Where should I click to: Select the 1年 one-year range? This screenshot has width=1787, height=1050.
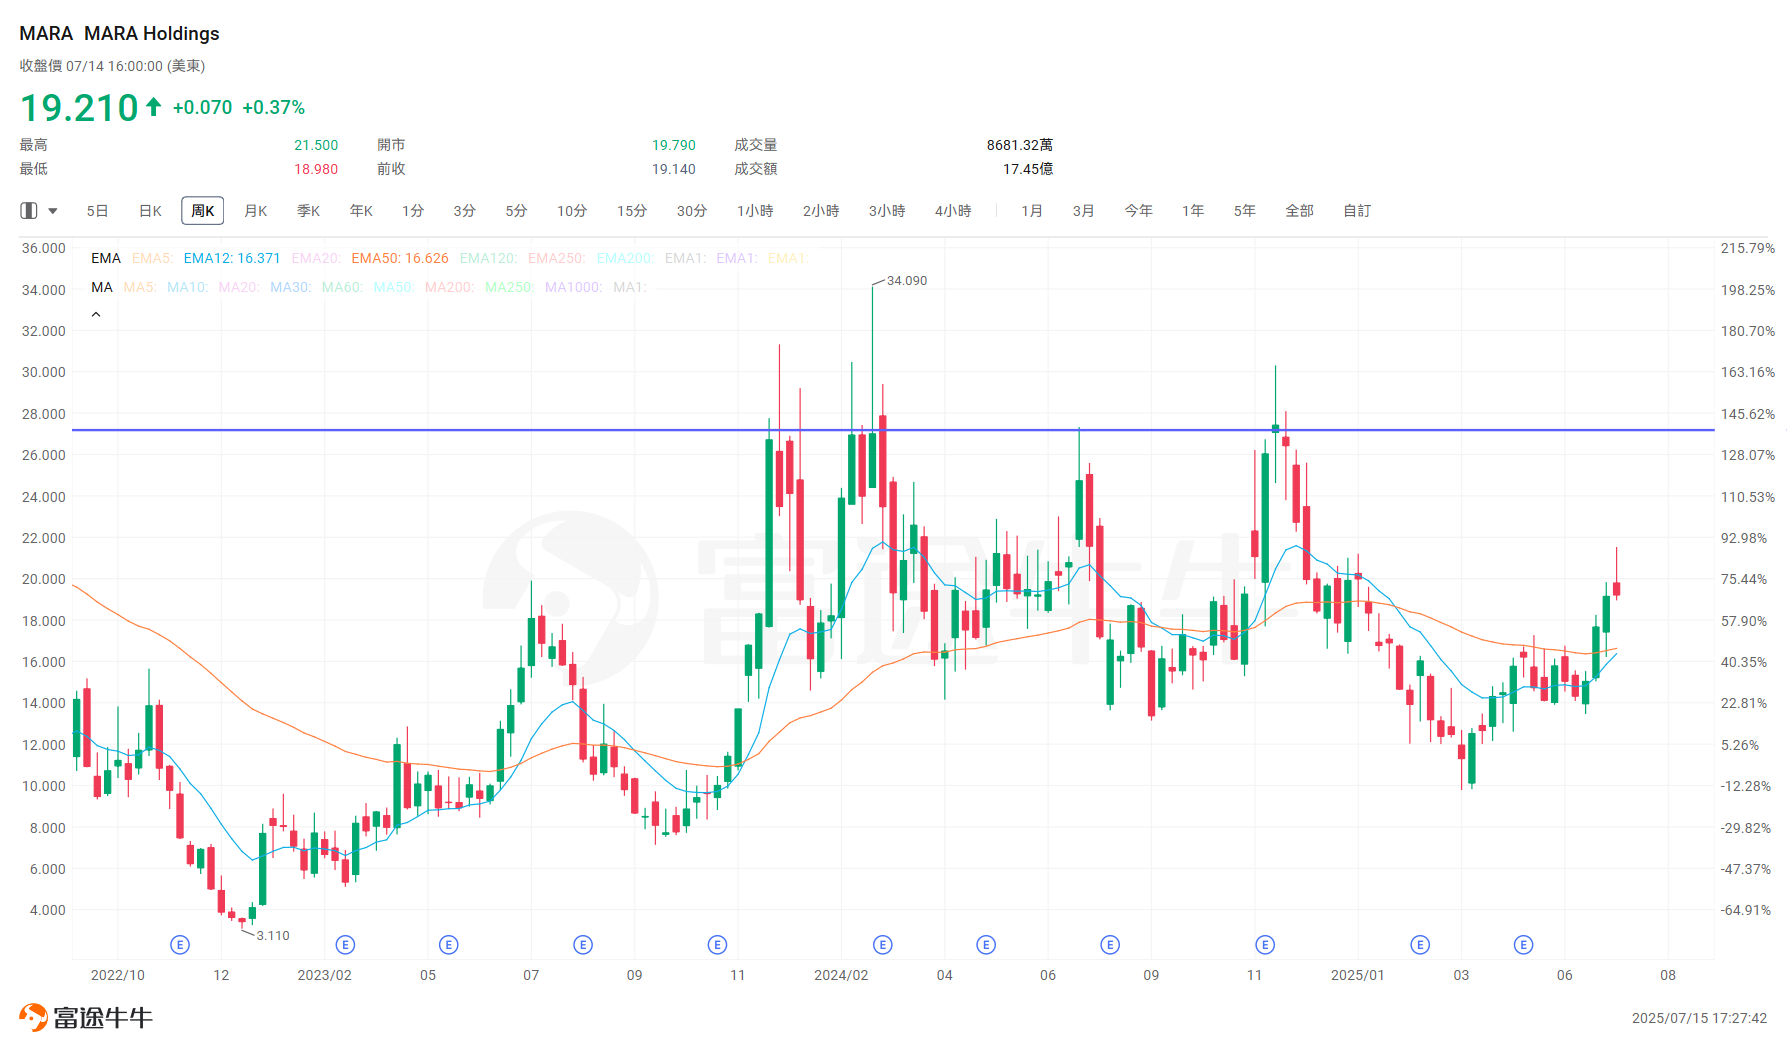[x=1192, y=210]
